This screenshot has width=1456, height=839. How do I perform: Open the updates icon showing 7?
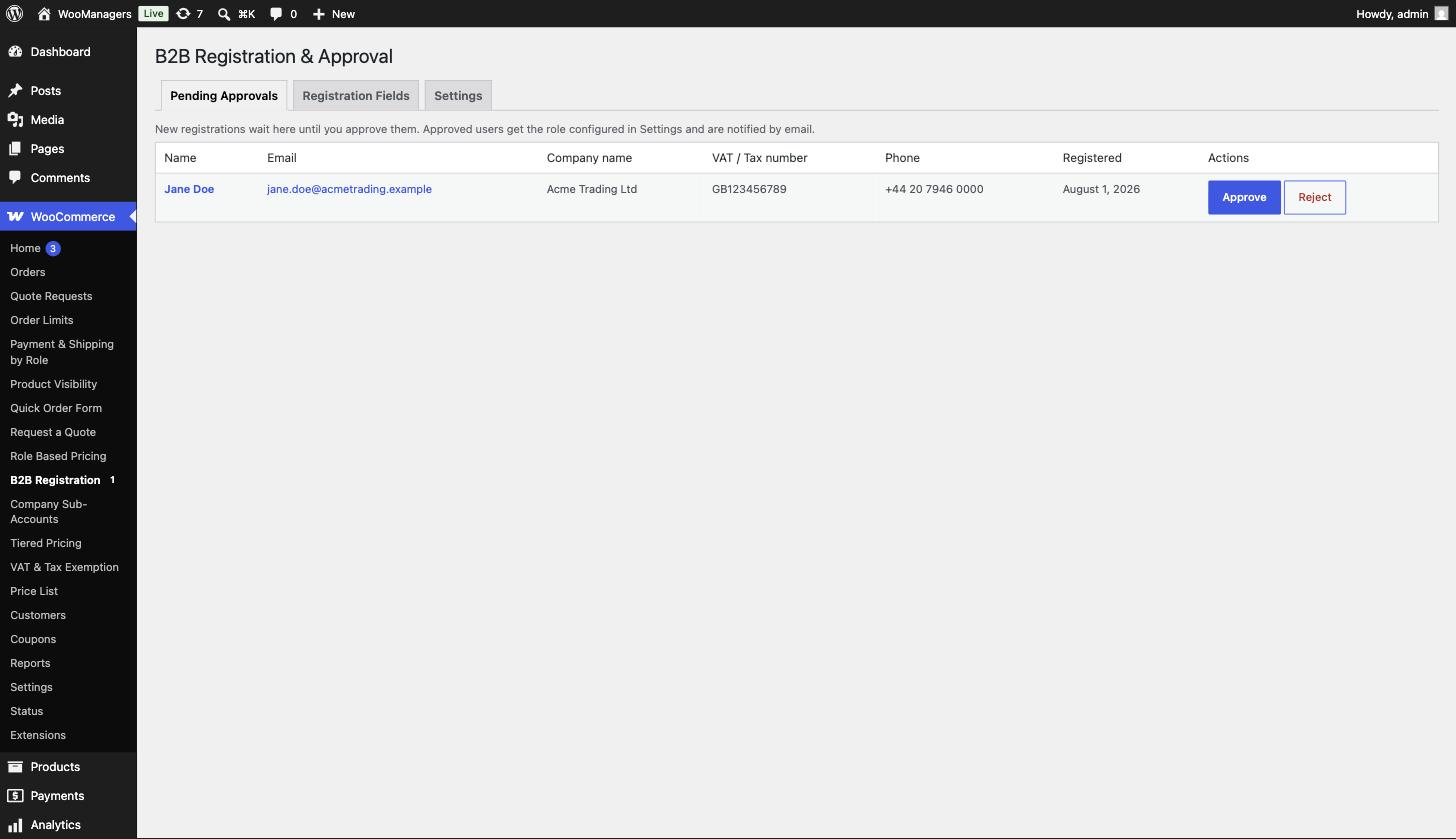(x=183, y=14)
